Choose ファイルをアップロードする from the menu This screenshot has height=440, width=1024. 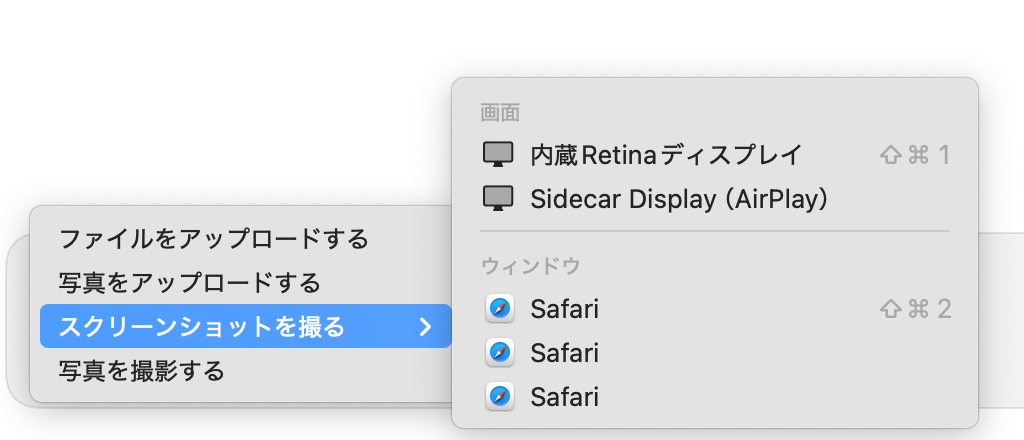[214, 239]
